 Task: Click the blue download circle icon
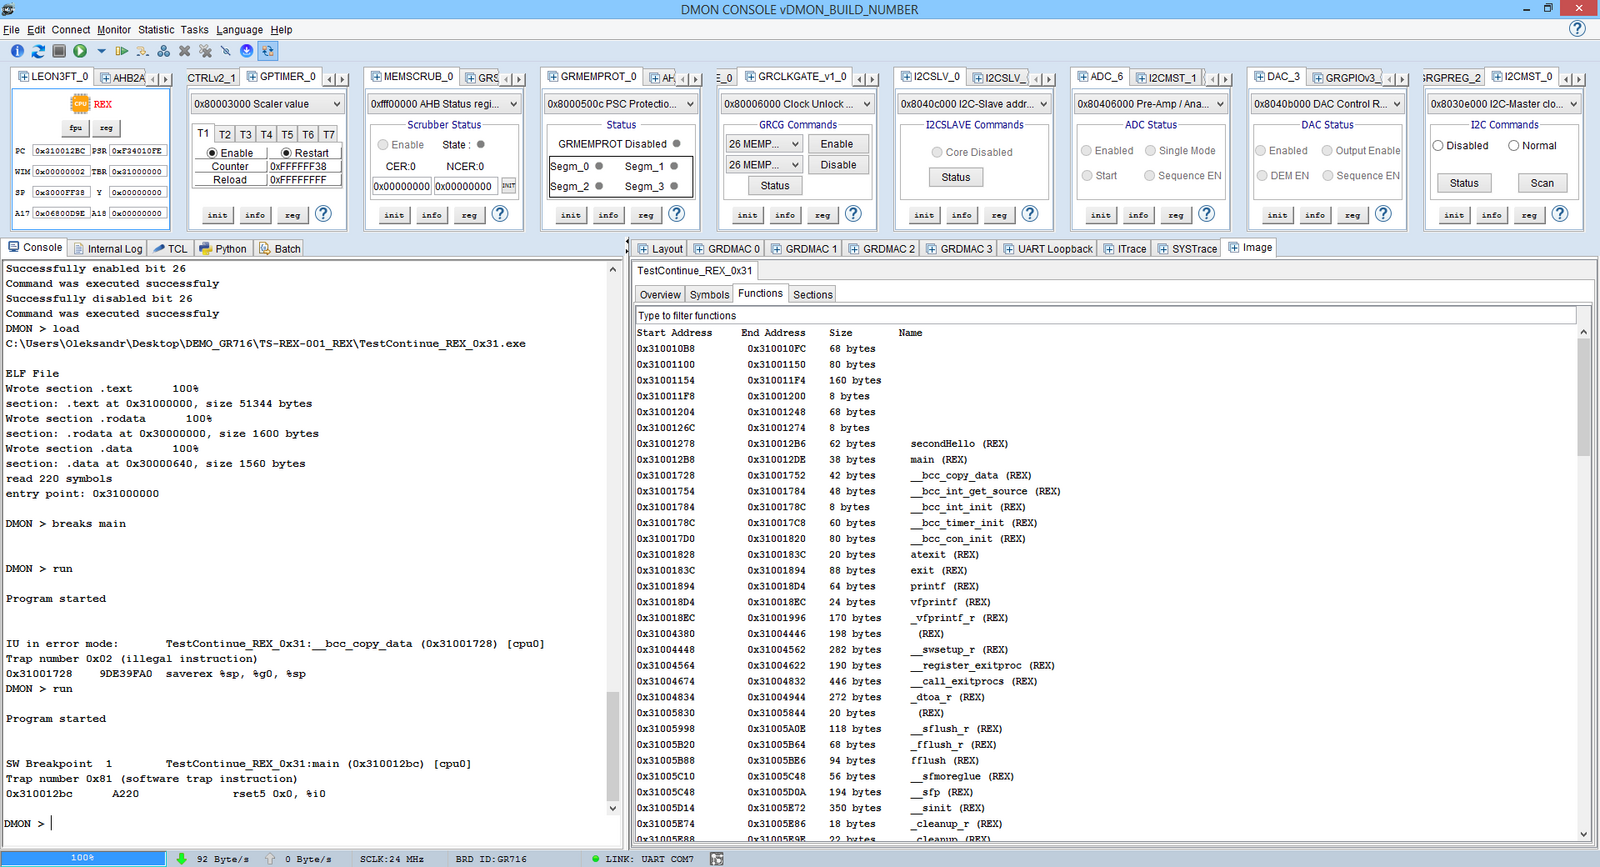click(247, 51)
